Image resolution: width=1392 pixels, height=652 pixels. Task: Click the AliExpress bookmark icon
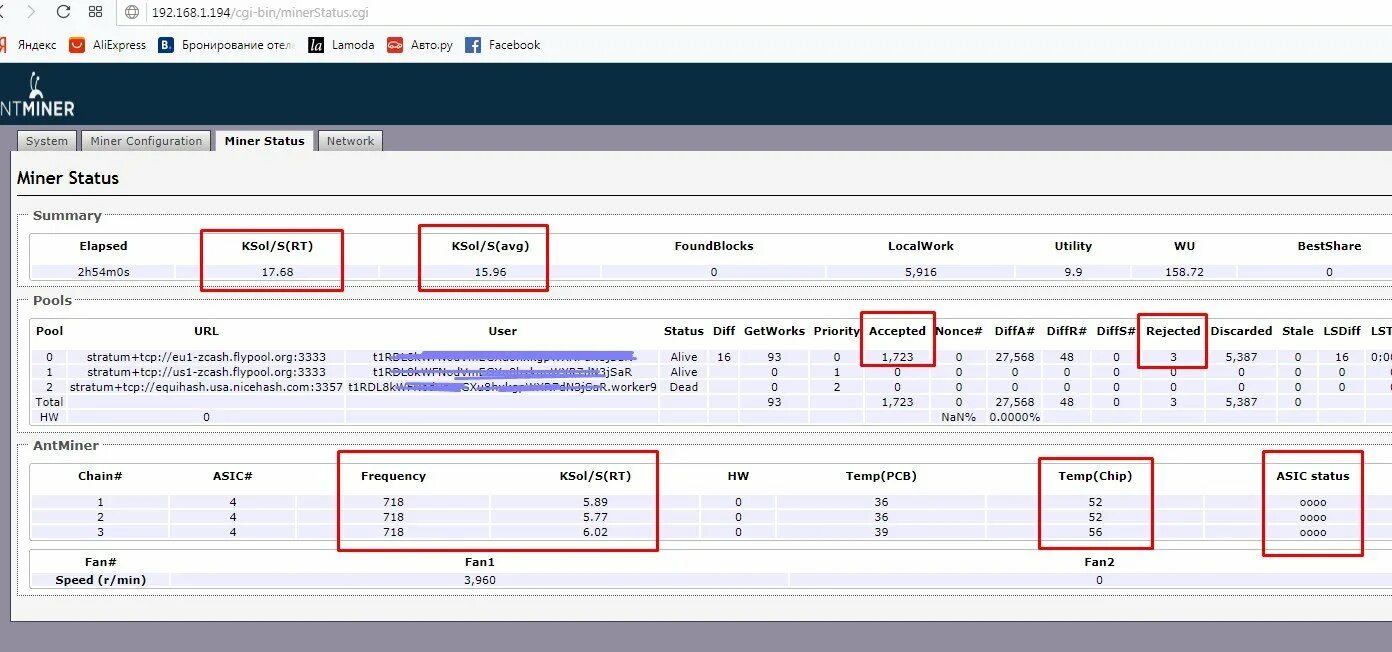tap(77, 45)
